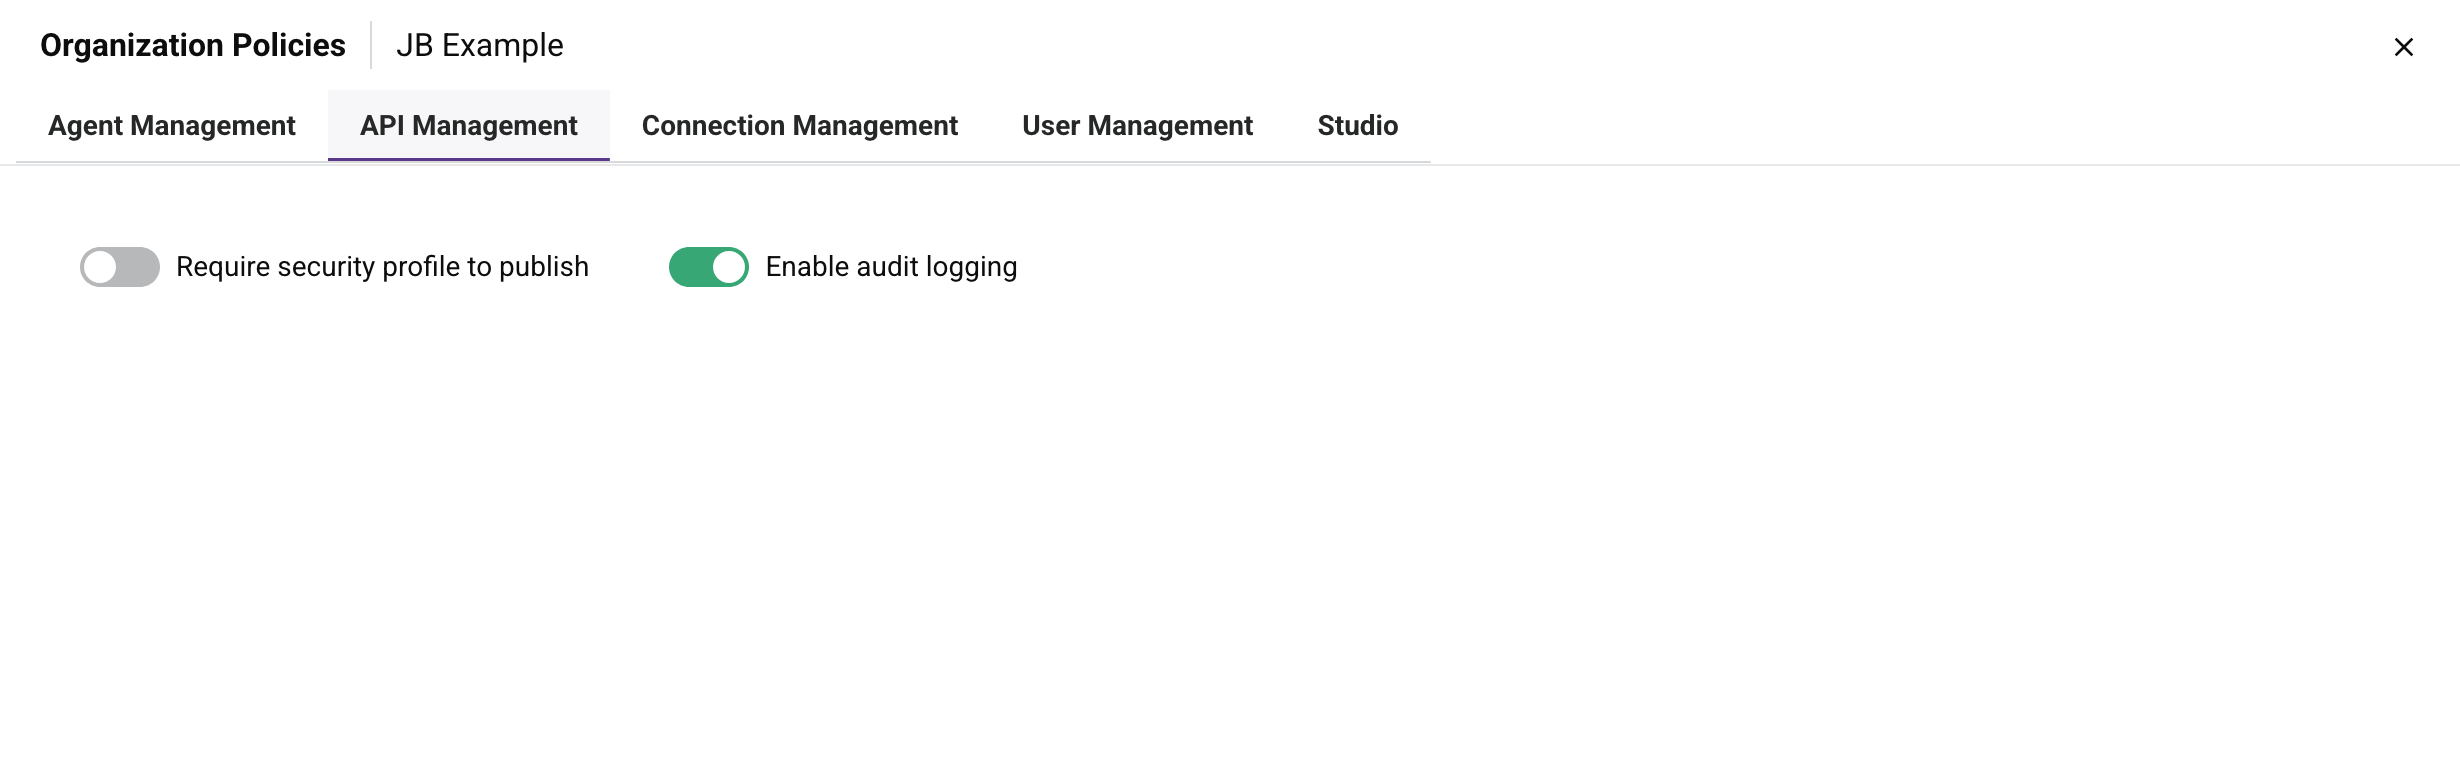This screenshot has height=760, width=2460.
Task: Enable Require security profile to publish toggle
Action: pyautogui.click(x=120, y=267)
